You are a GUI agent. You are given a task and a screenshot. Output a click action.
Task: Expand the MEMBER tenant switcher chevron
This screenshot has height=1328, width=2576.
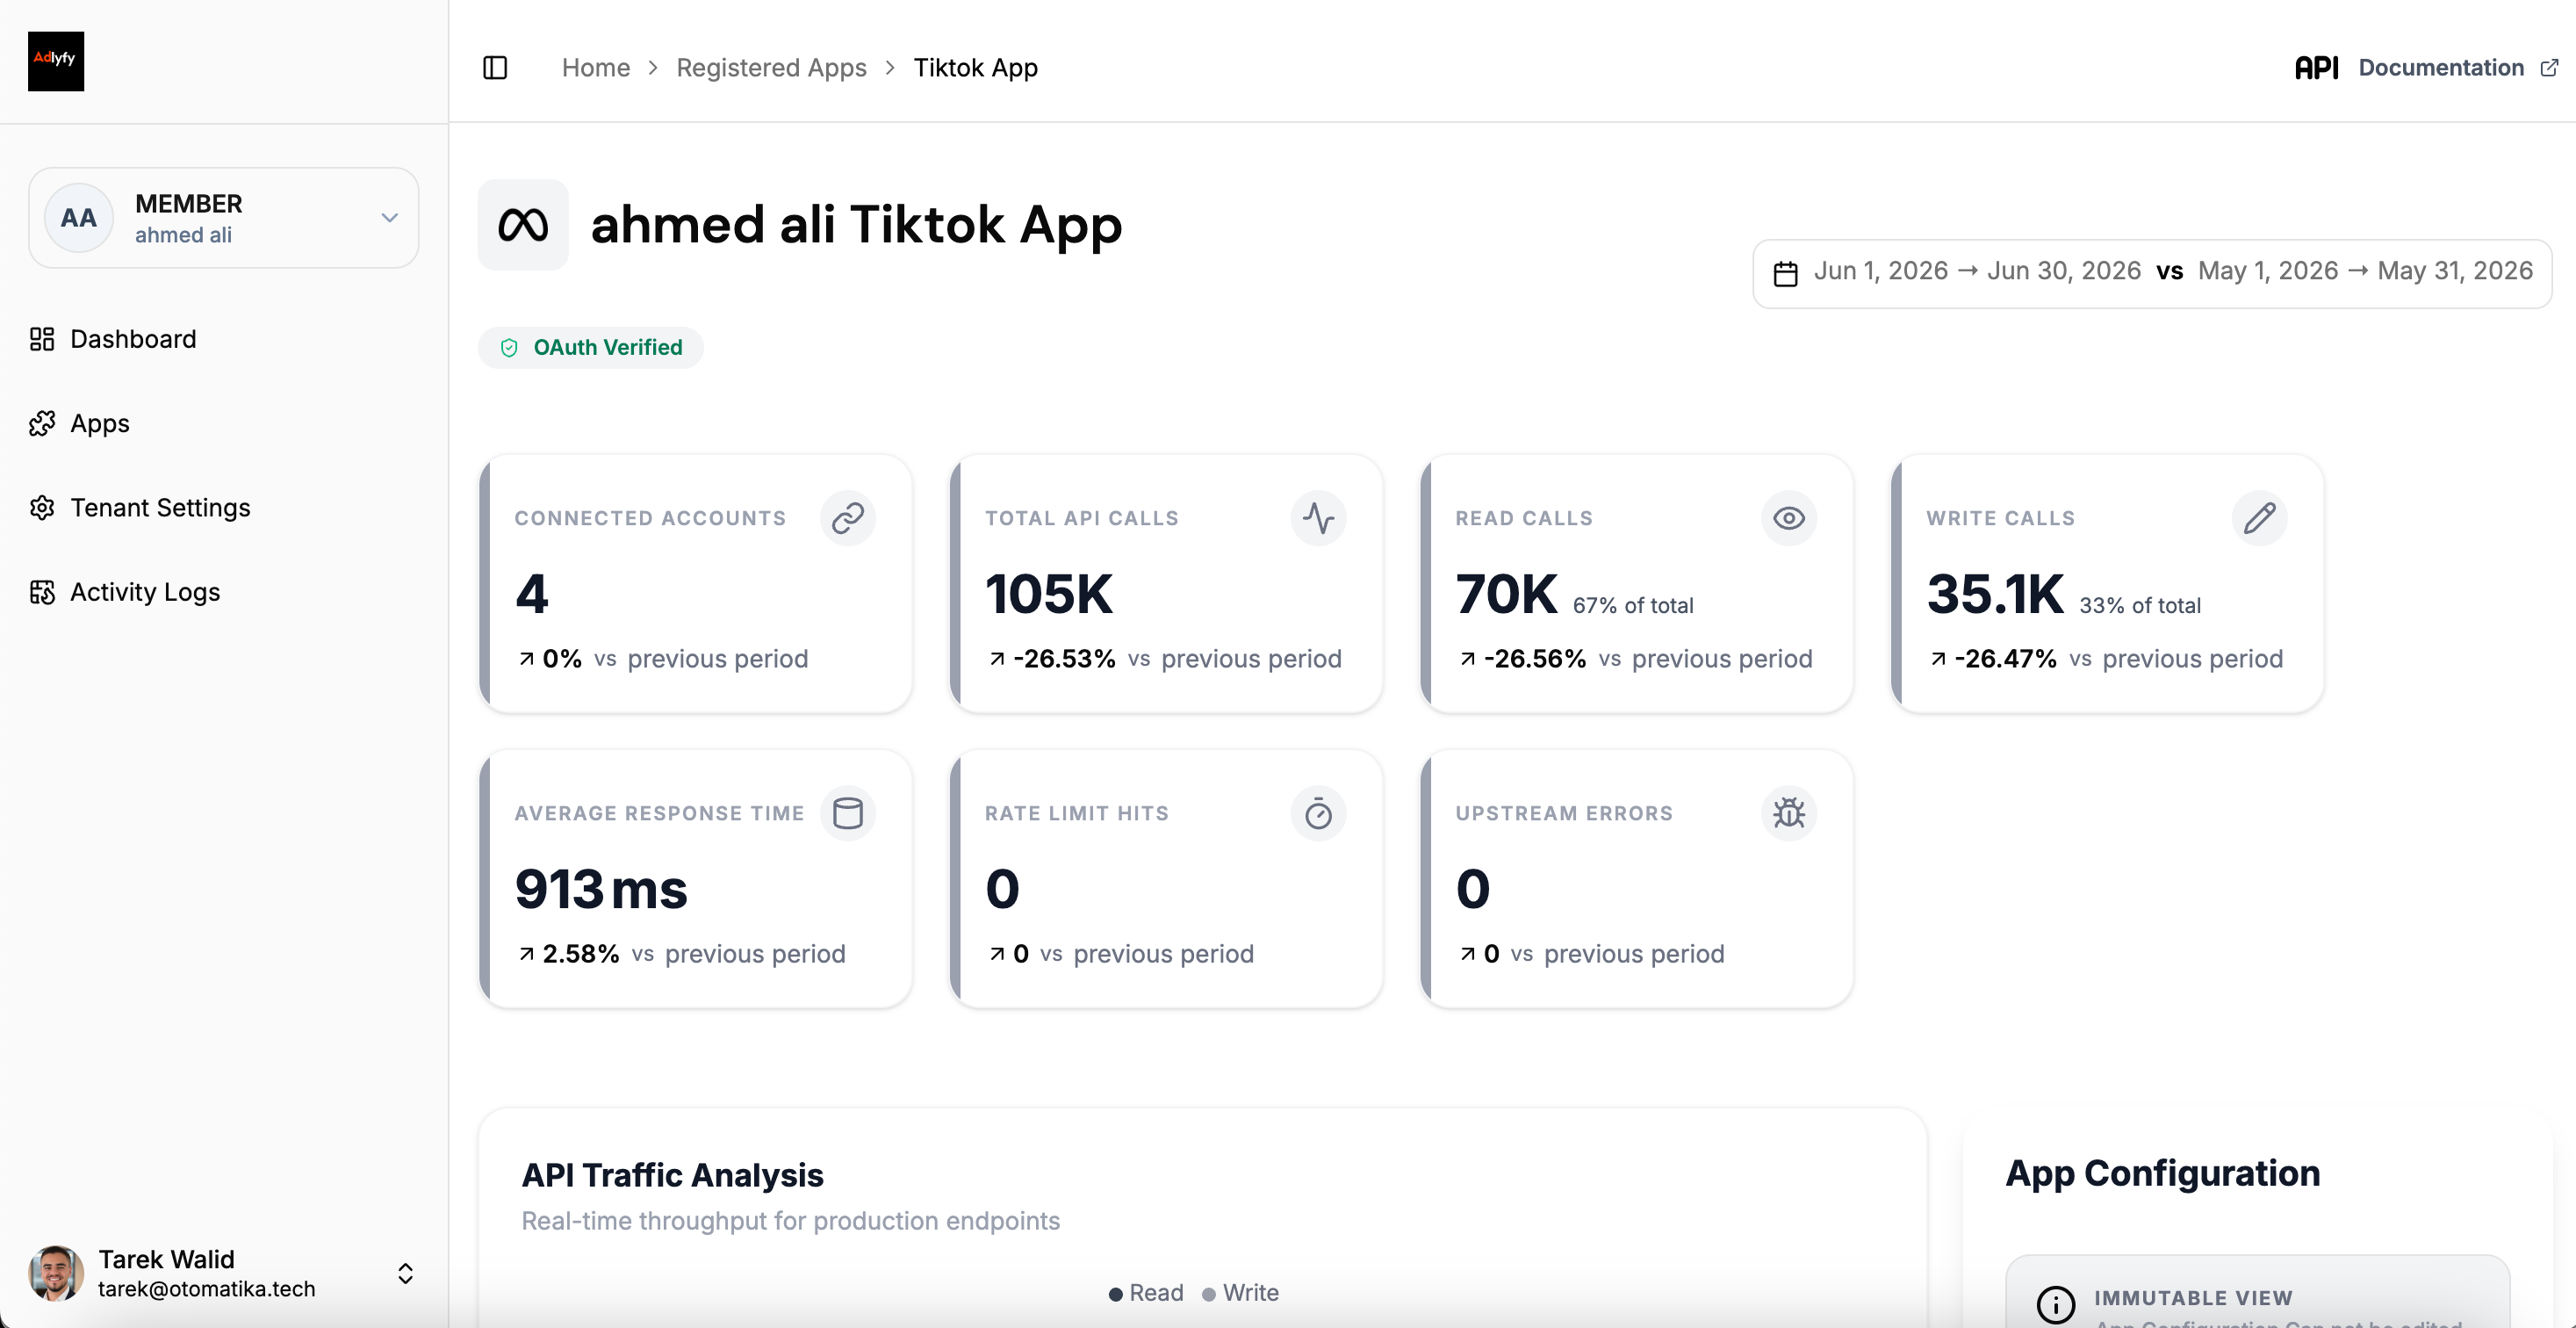click(390, 218)
